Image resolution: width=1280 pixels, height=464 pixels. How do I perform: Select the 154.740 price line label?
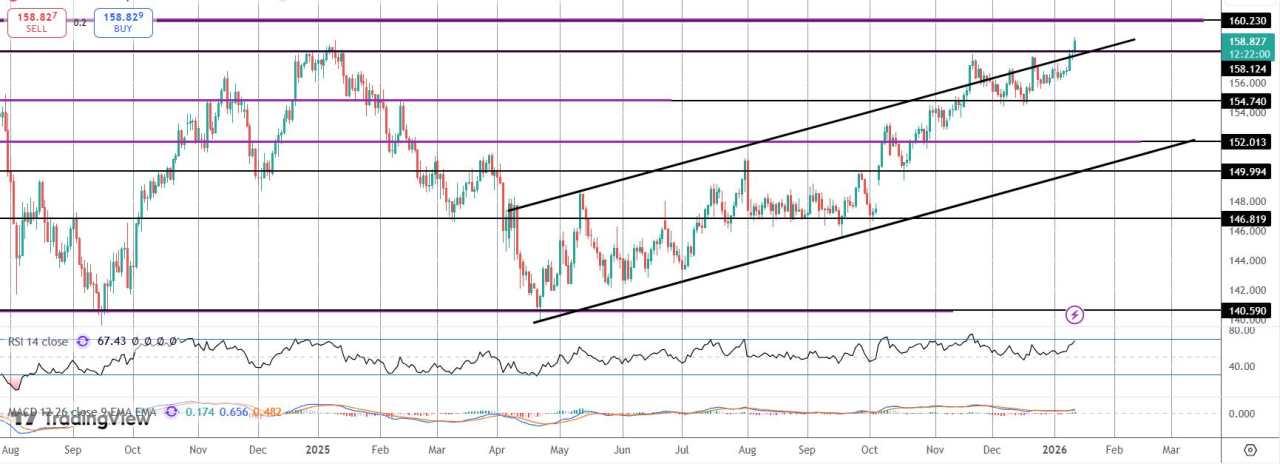[x=1247, y=102]
